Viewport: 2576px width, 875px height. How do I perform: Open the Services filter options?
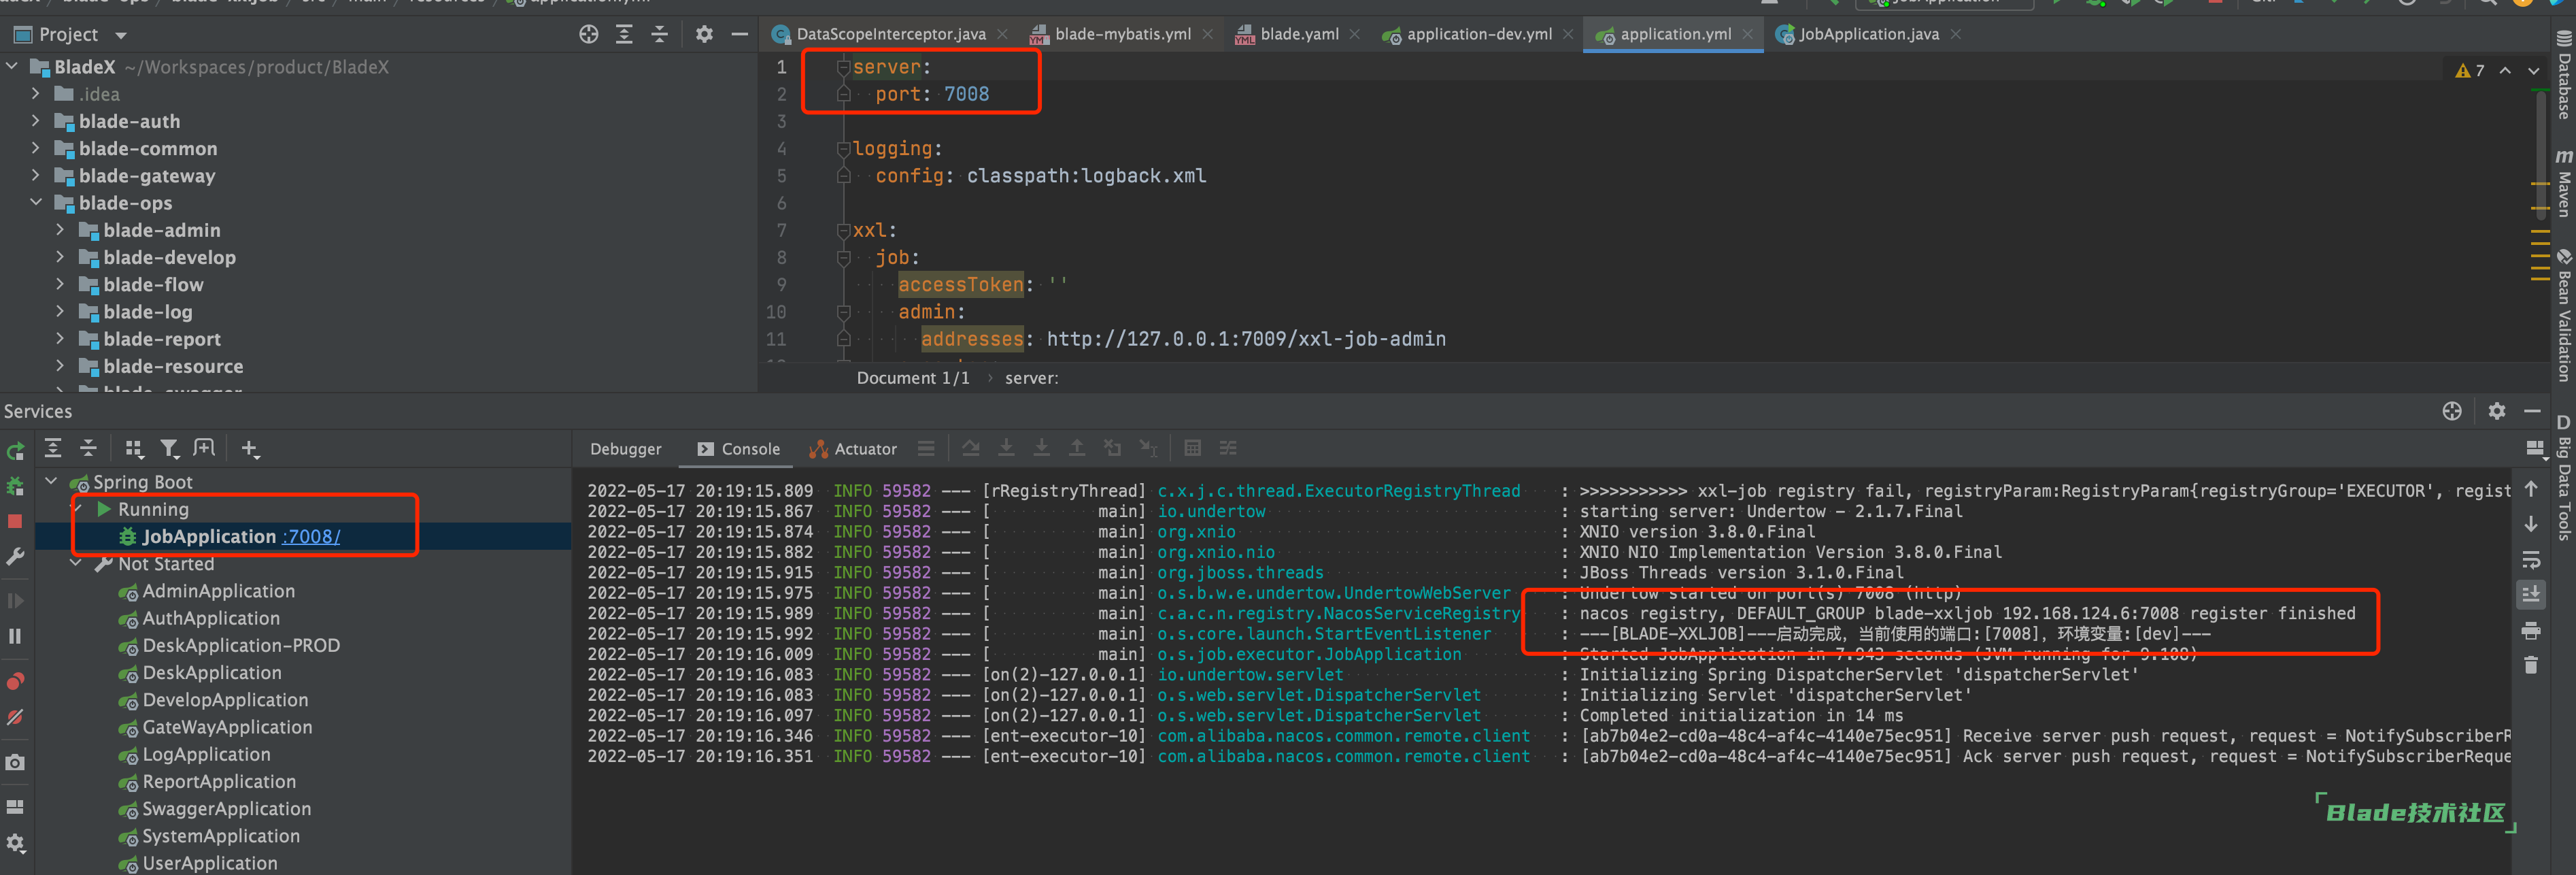pos(170,448)
